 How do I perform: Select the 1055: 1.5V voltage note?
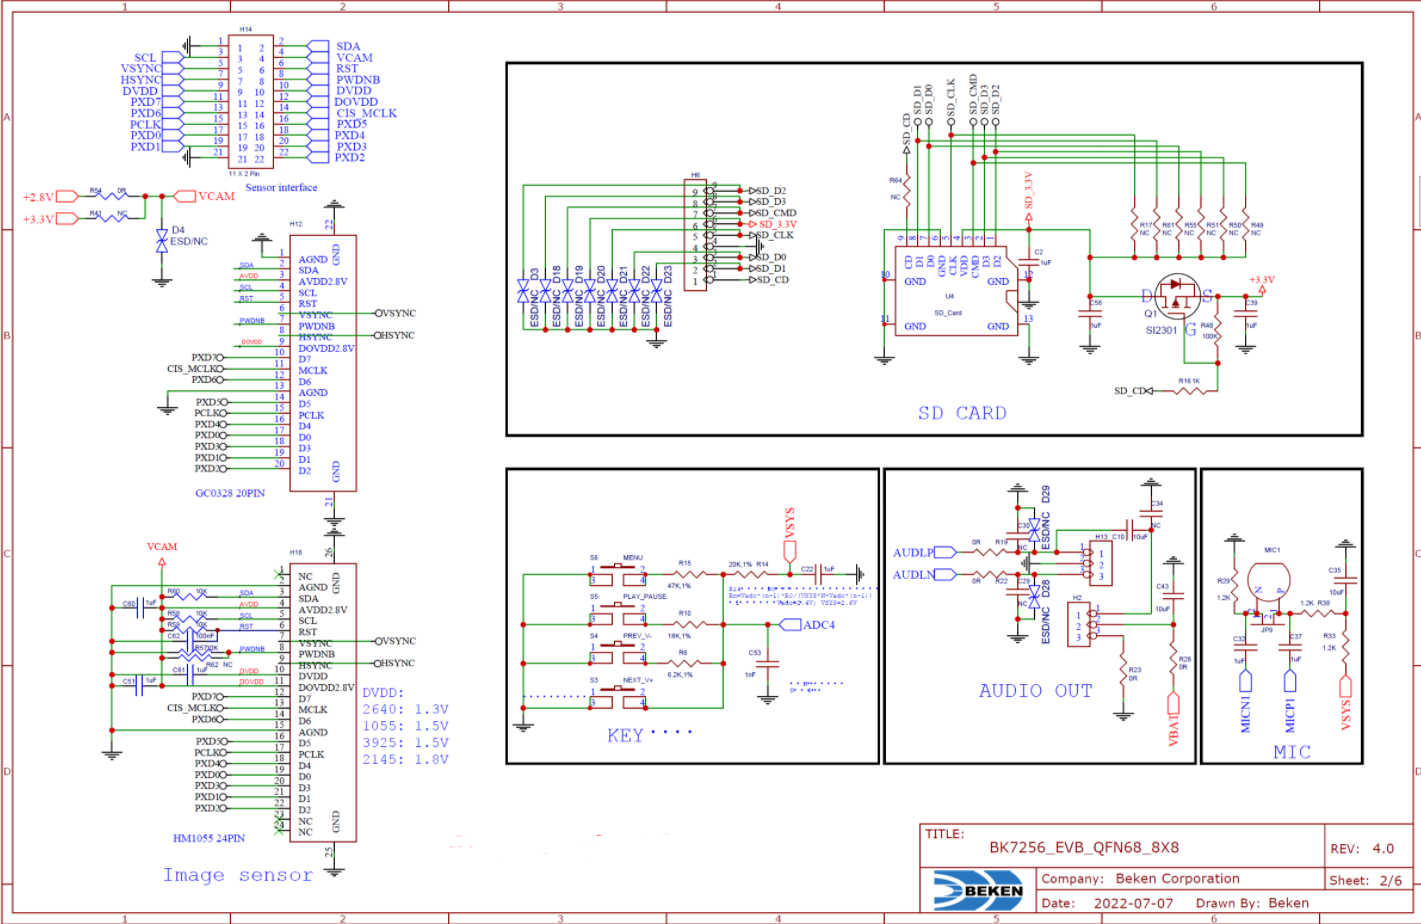(405, 726)
